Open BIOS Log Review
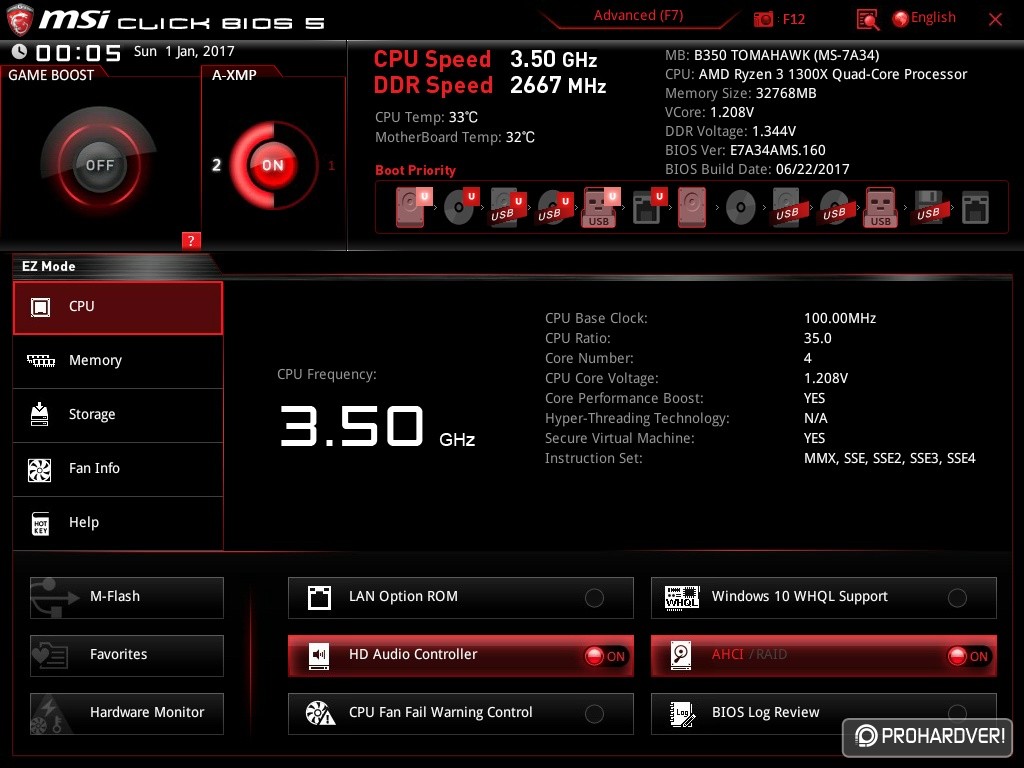Screen dimensions: 1024x768 (824, 714)
